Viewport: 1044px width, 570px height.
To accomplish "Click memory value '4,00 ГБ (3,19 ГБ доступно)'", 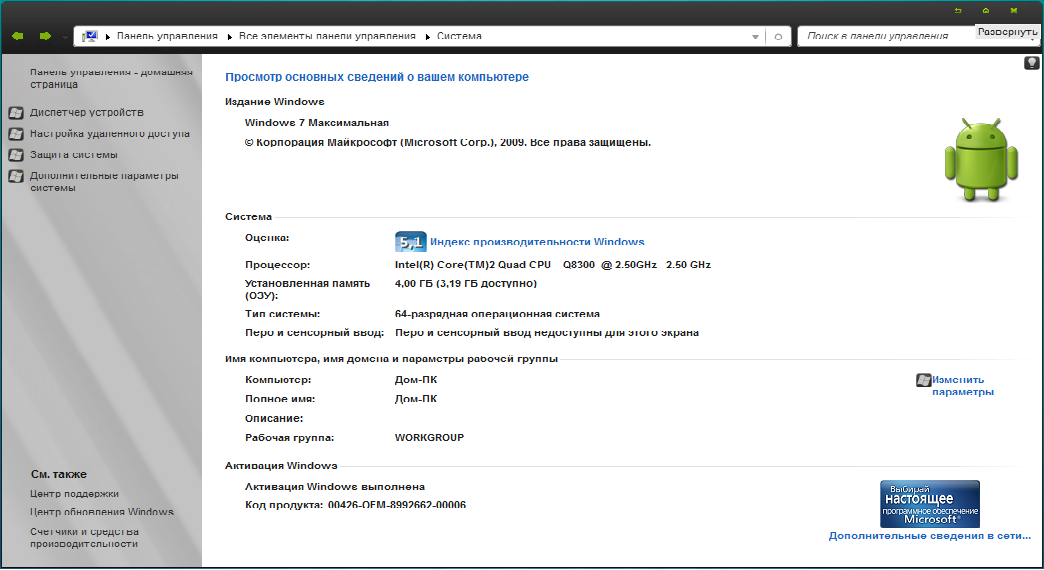I will click(x=465, y=284).
